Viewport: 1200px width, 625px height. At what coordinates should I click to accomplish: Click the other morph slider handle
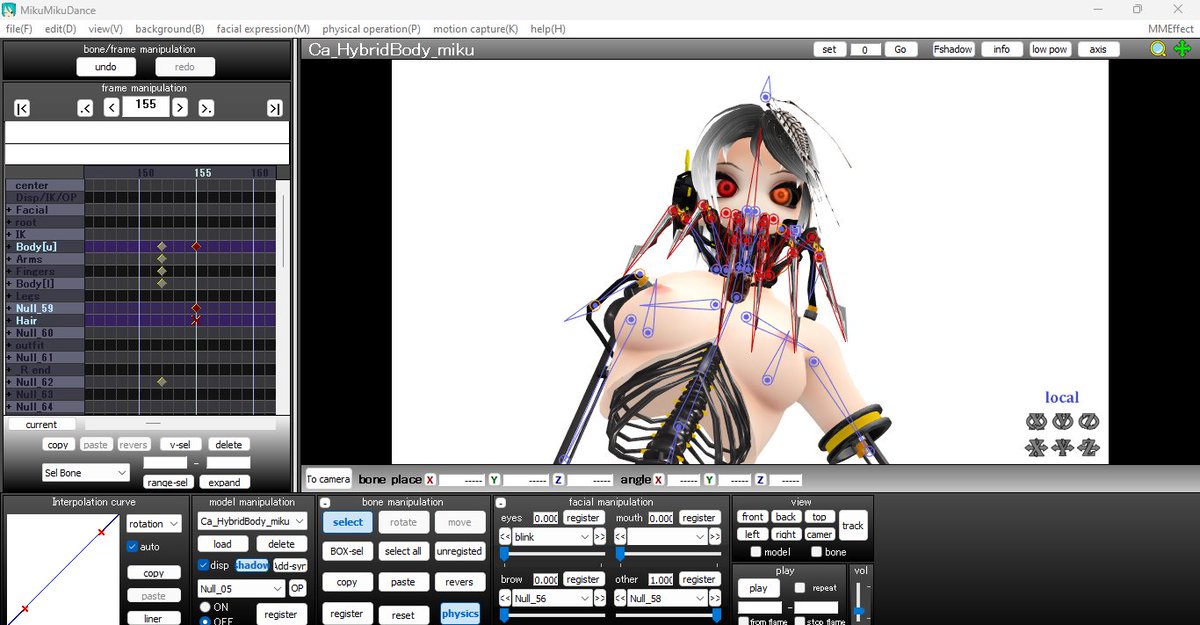coord(715,615)
